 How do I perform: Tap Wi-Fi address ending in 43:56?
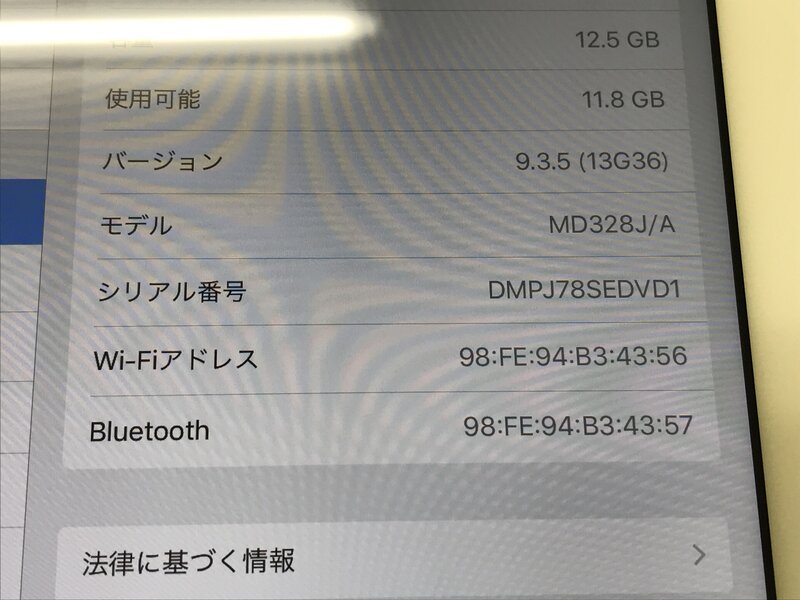point(573,356)
